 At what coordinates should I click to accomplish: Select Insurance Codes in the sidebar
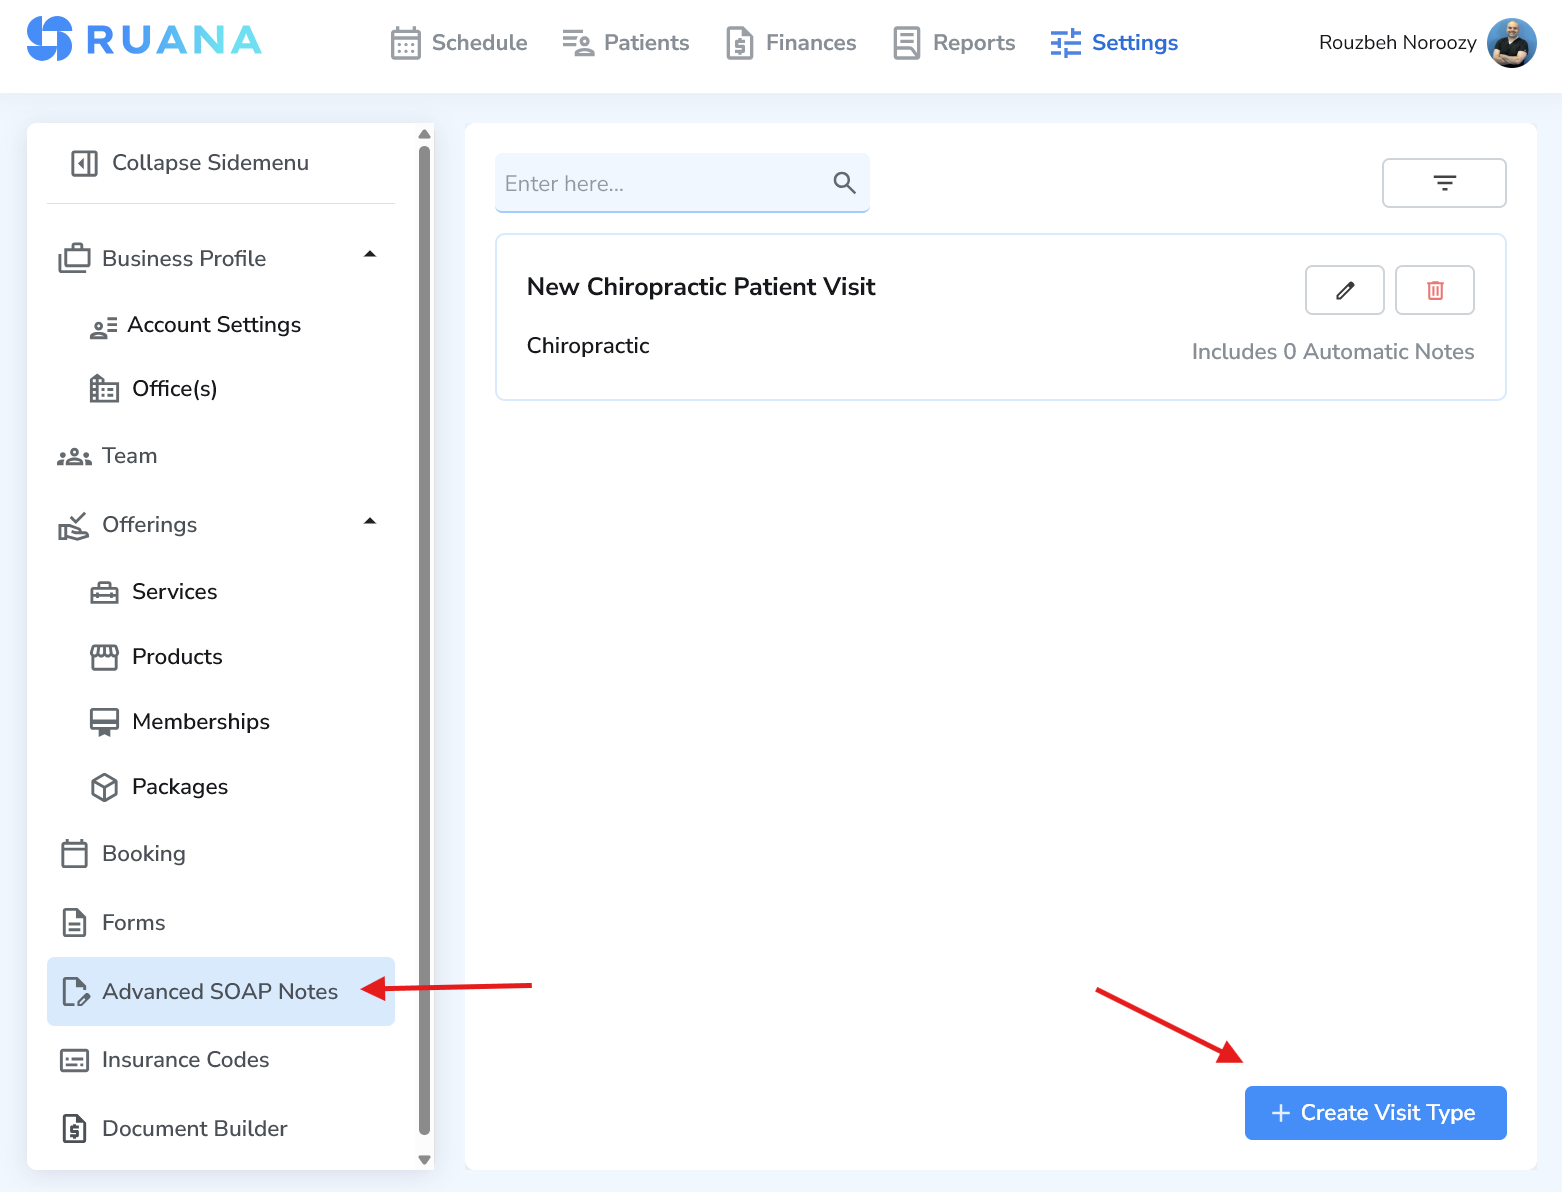185,1059
